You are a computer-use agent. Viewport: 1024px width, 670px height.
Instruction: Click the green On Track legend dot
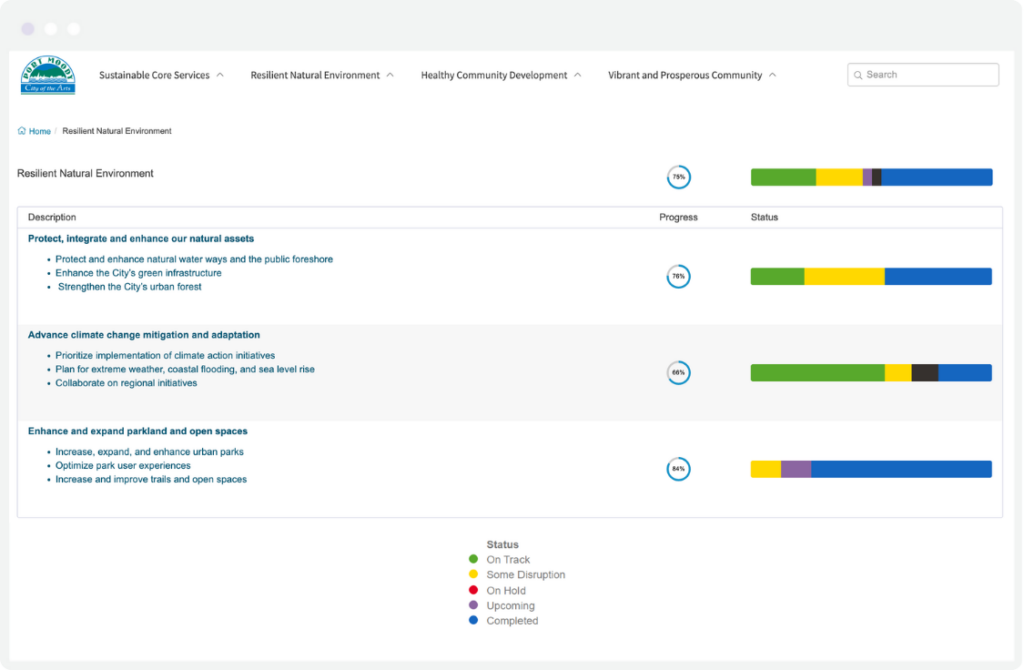pos(473,559)
